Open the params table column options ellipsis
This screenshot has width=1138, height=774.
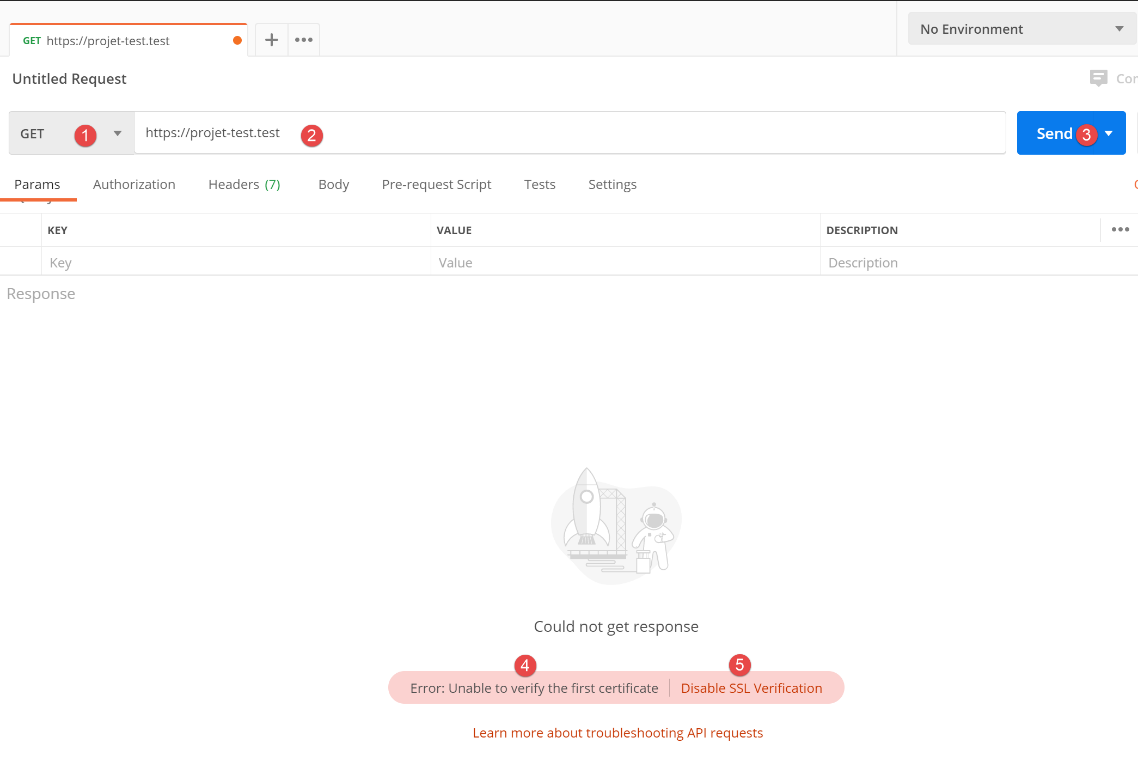pyautogui.click(x=1120, y=230)
